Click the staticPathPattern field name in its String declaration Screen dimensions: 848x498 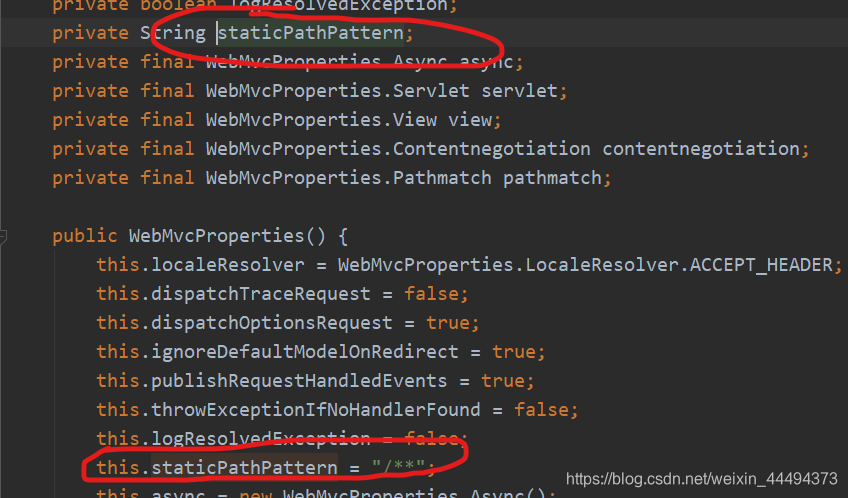[310, 33]
